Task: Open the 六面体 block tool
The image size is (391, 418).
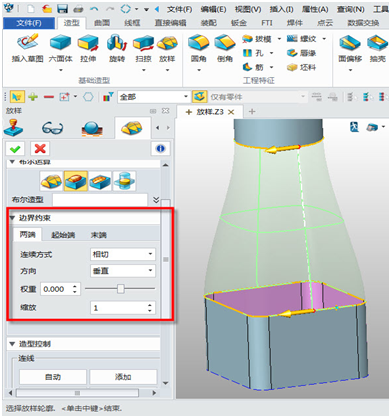Action: 60,50
